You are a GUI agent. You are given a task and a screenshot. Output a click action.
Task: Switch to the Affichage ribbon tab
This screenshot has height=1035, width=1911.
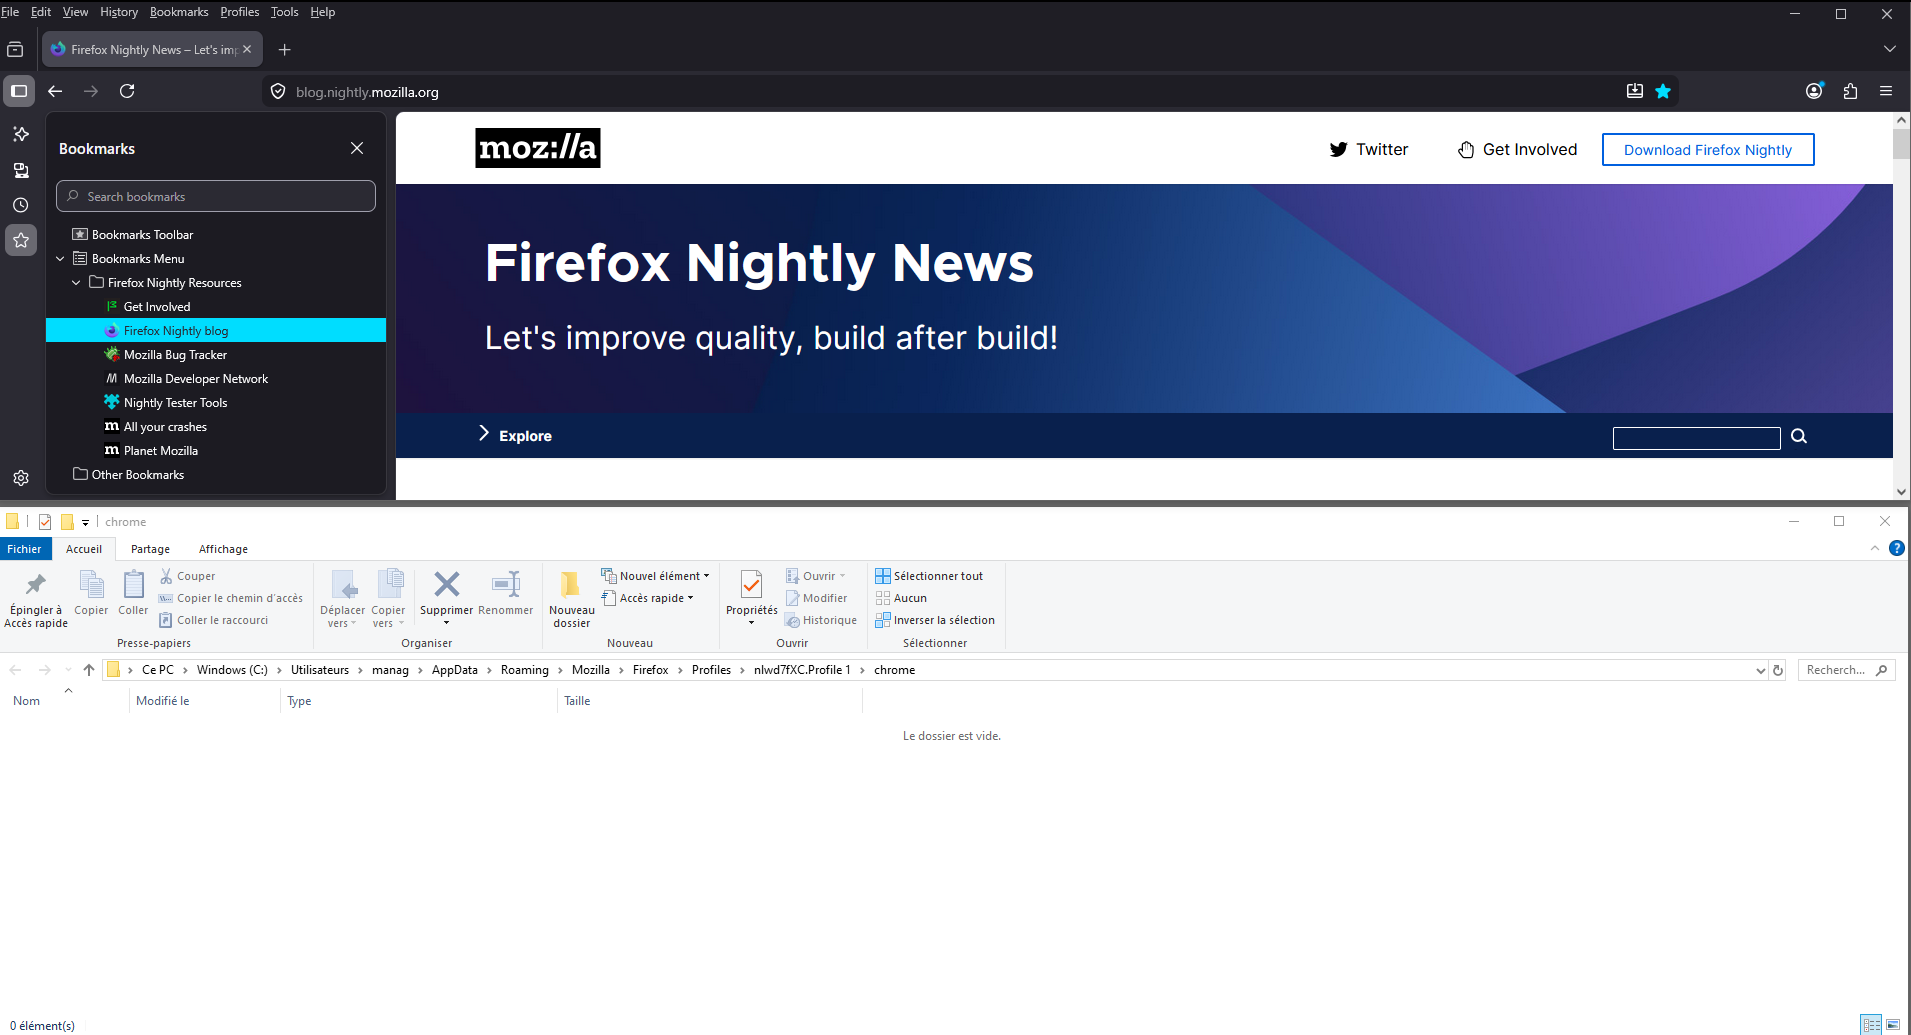click(x=223, y=549)
